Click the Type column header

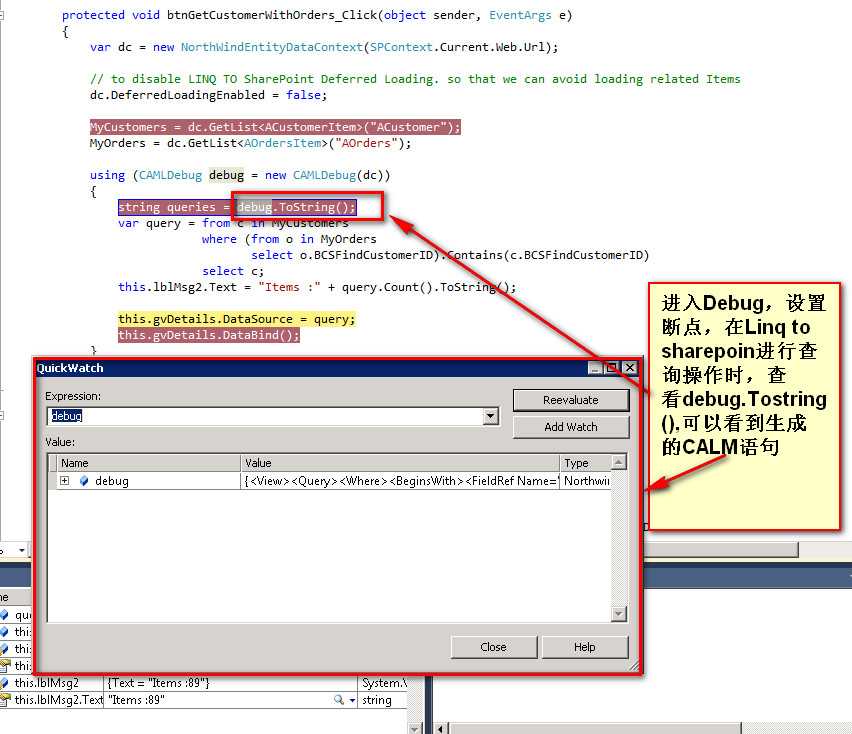pos(585,463)
